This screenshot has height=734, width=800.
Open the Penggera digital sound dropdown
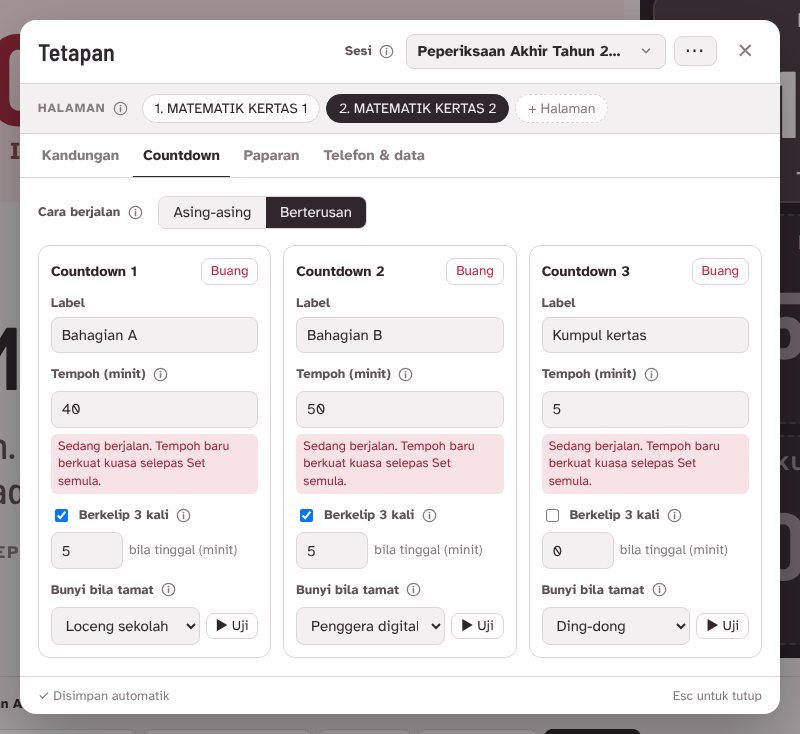click(370, 626)
